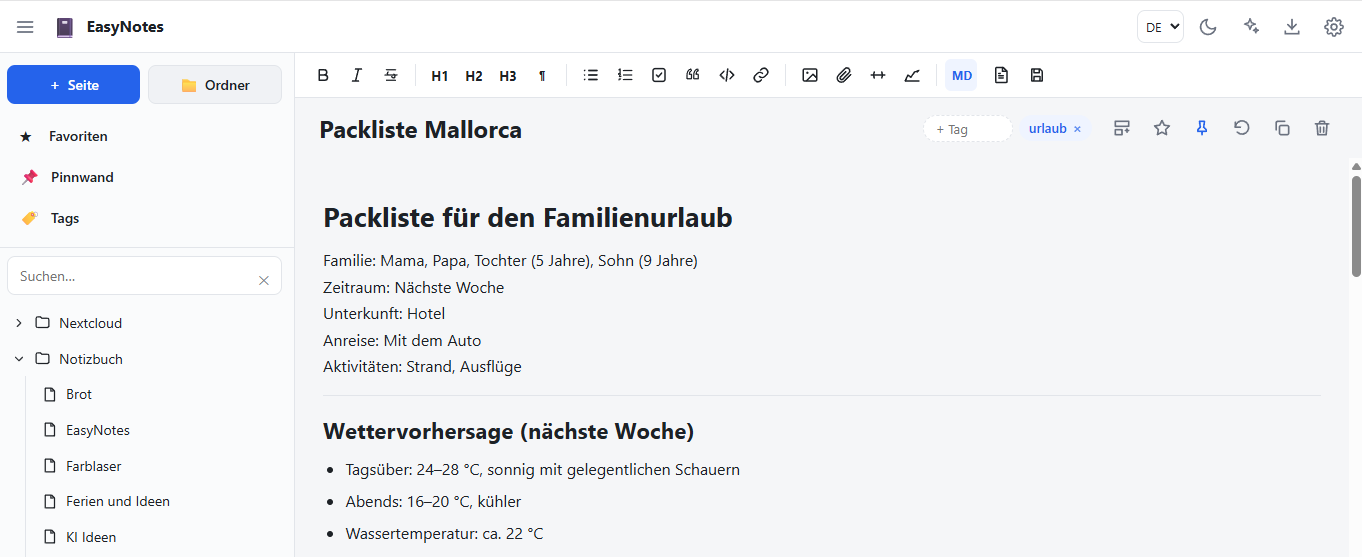1362x557 pixels.
Task: Open the KI Ideen note
Action: click(x=91, y=537)
